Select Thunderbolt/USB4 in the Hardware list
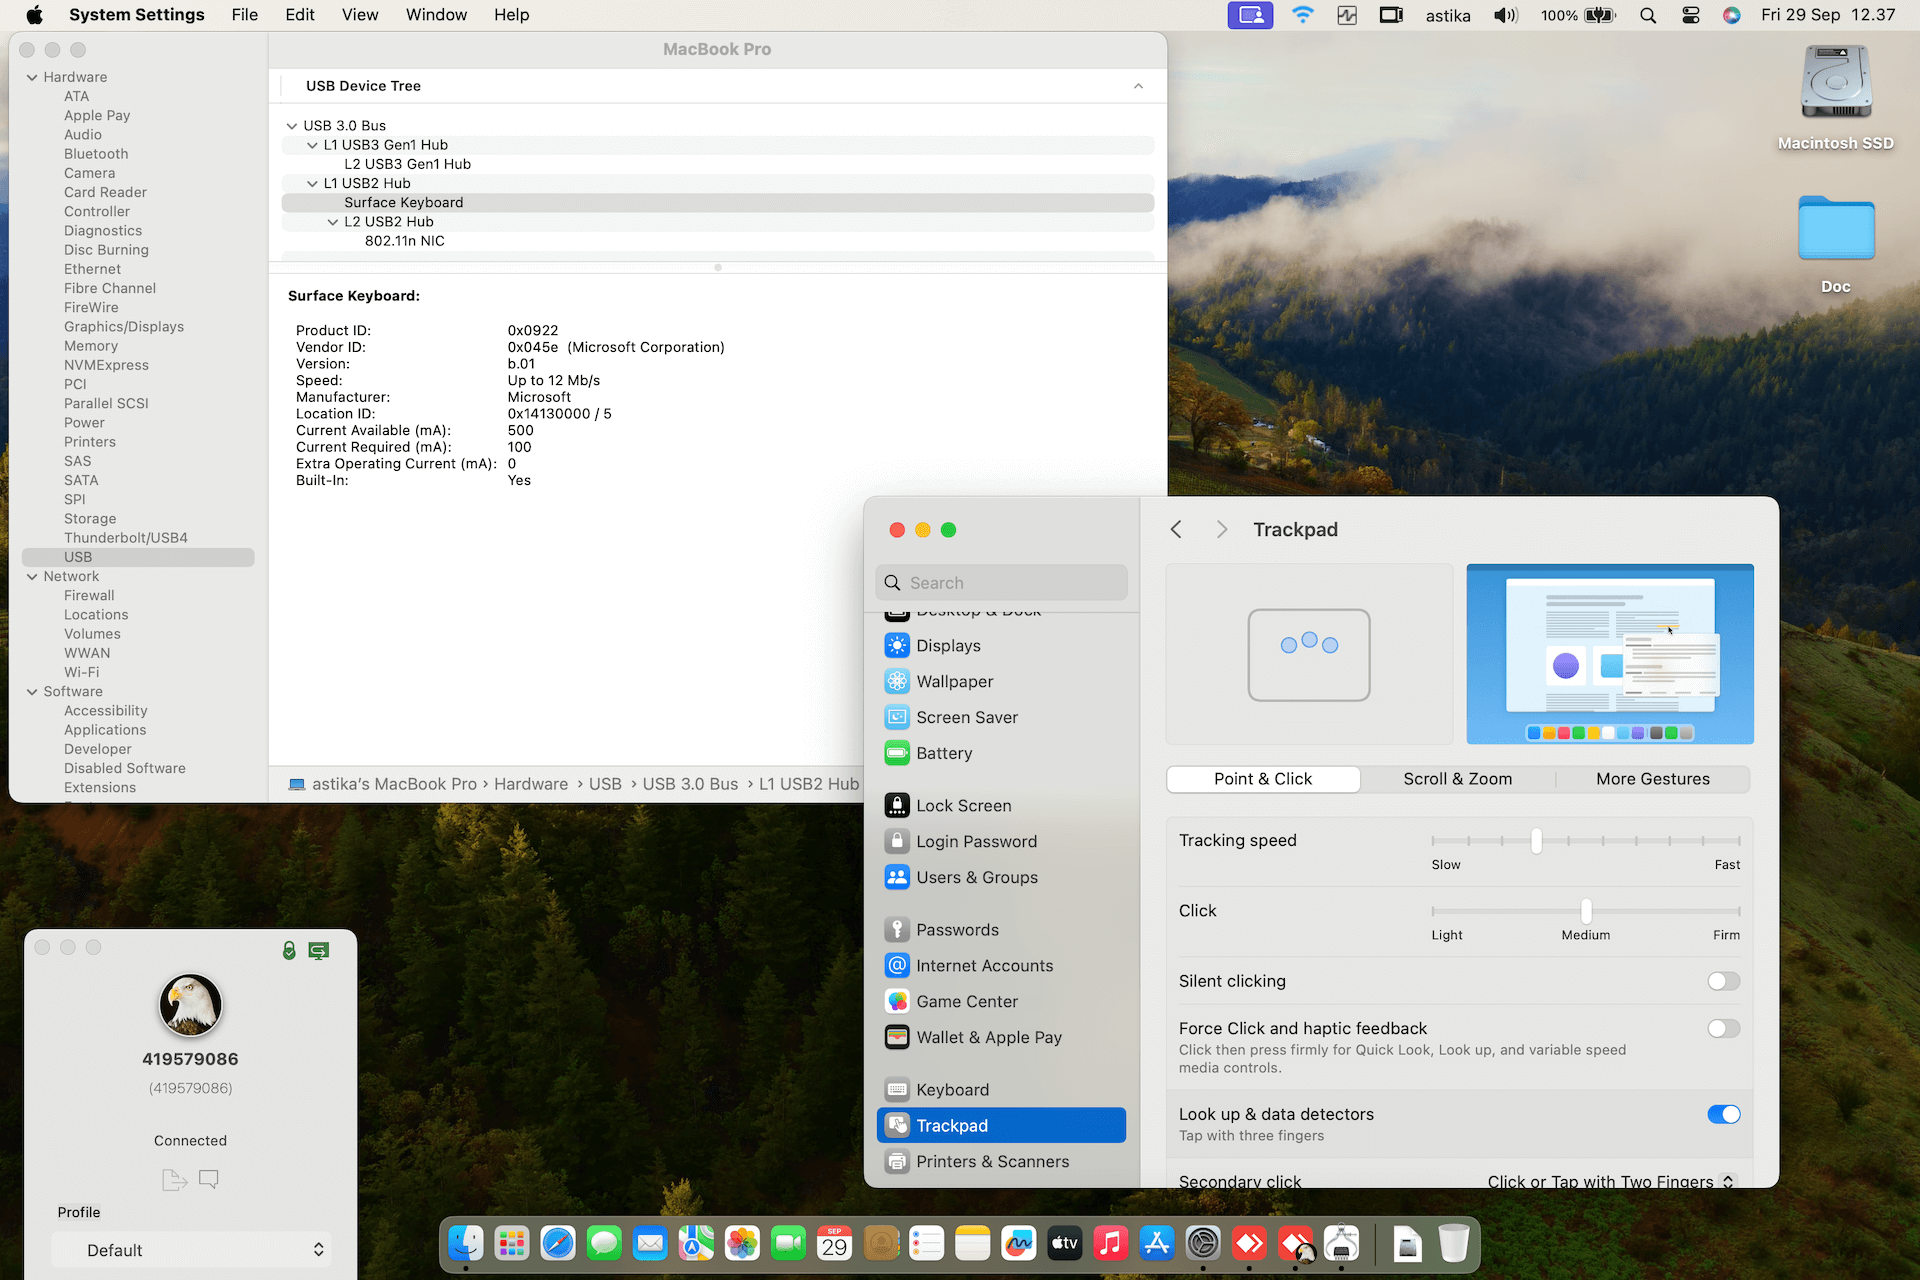The width and height of the screenshot is (1920, 1280). point(126,538)
